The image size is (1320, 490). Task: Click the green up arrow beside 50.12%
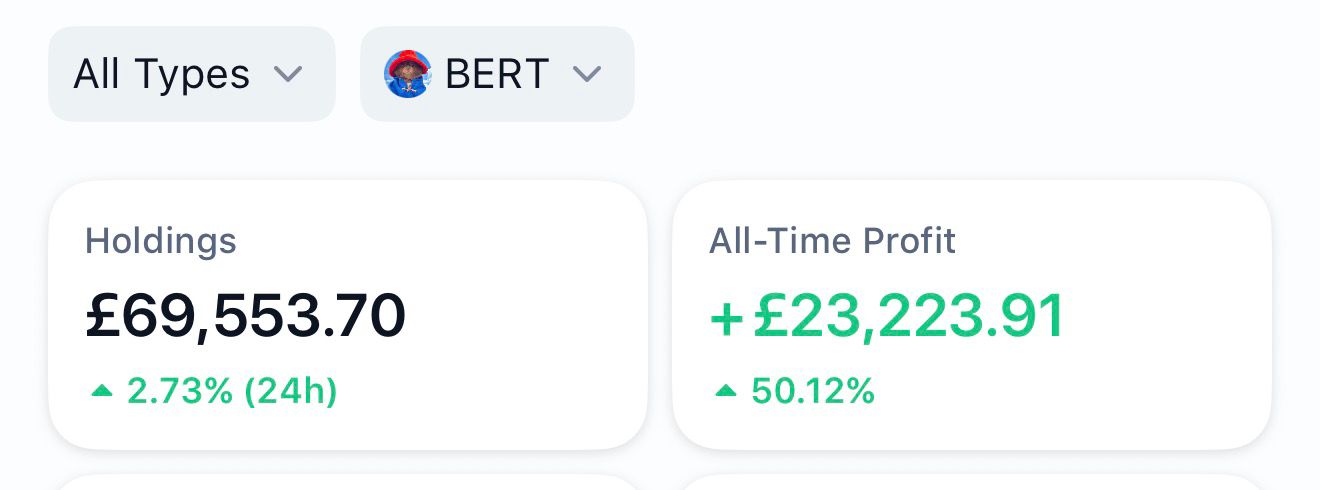click(725, 391)
